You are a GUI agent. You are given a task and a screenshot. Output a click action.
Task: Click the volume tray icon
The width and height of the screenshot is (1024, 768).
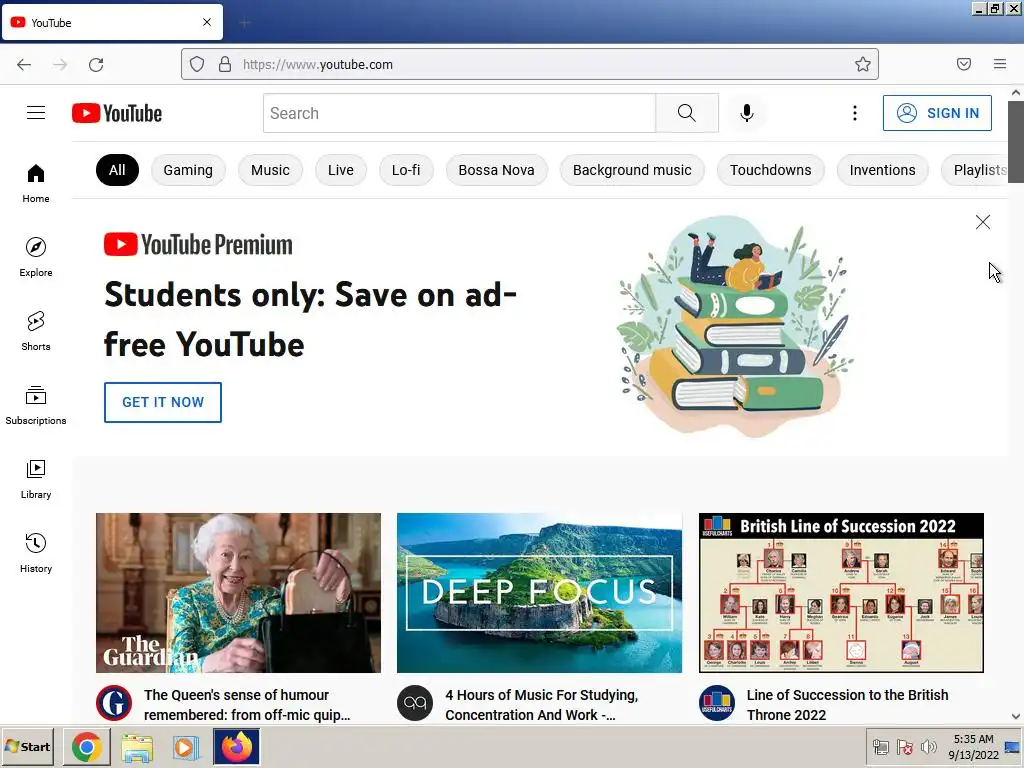[x=928, y=746]
